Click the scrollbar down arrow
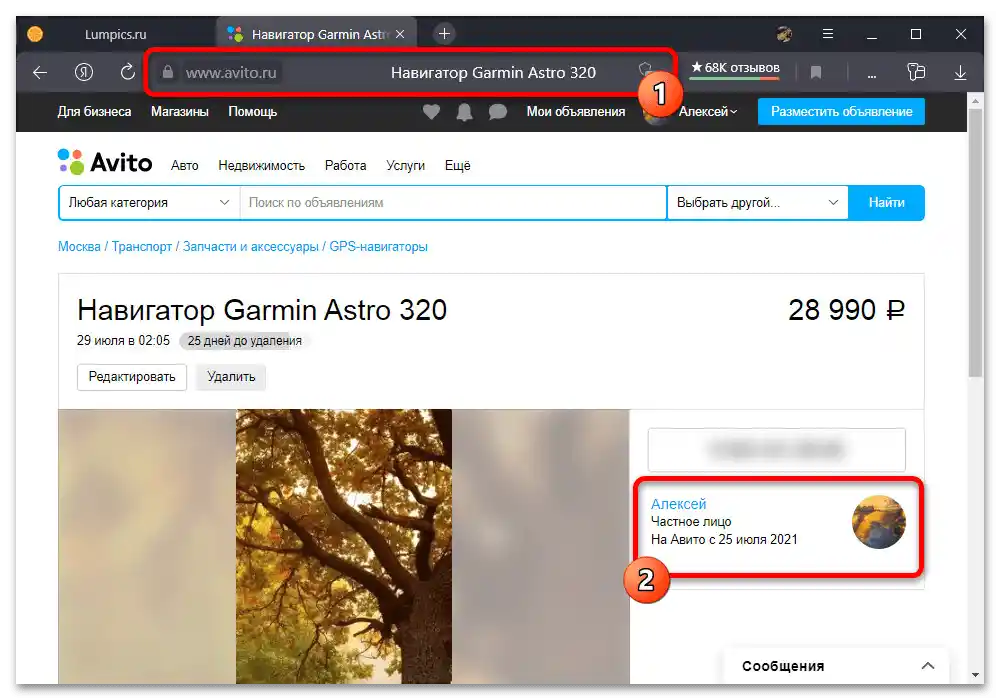 pos(975,675)
